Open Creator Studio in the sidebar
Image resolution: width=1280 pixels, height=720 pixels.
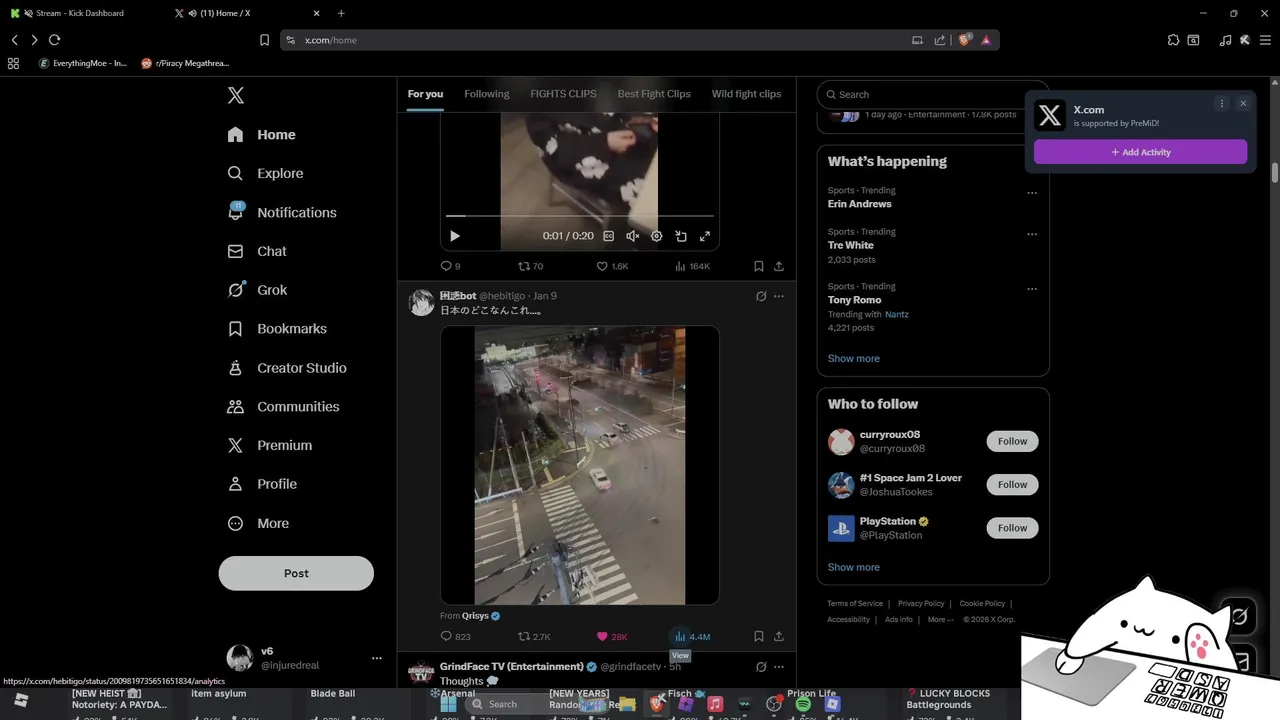287,367
